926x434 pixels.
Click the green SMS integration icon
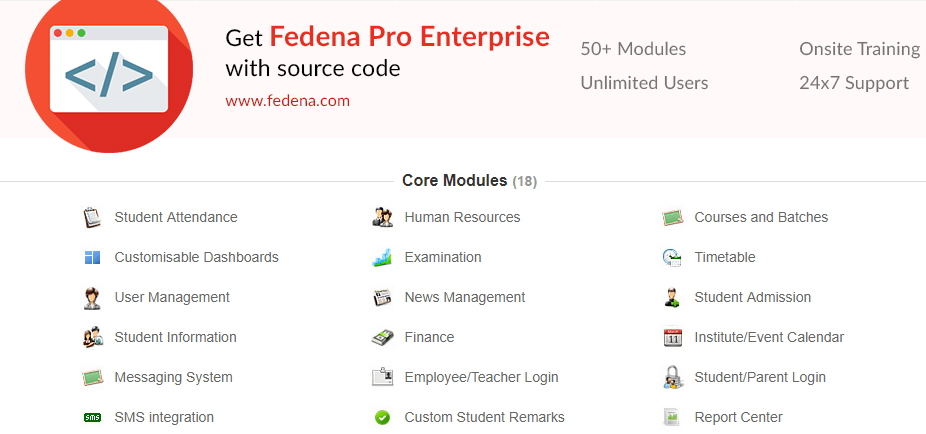coord(92,417)
